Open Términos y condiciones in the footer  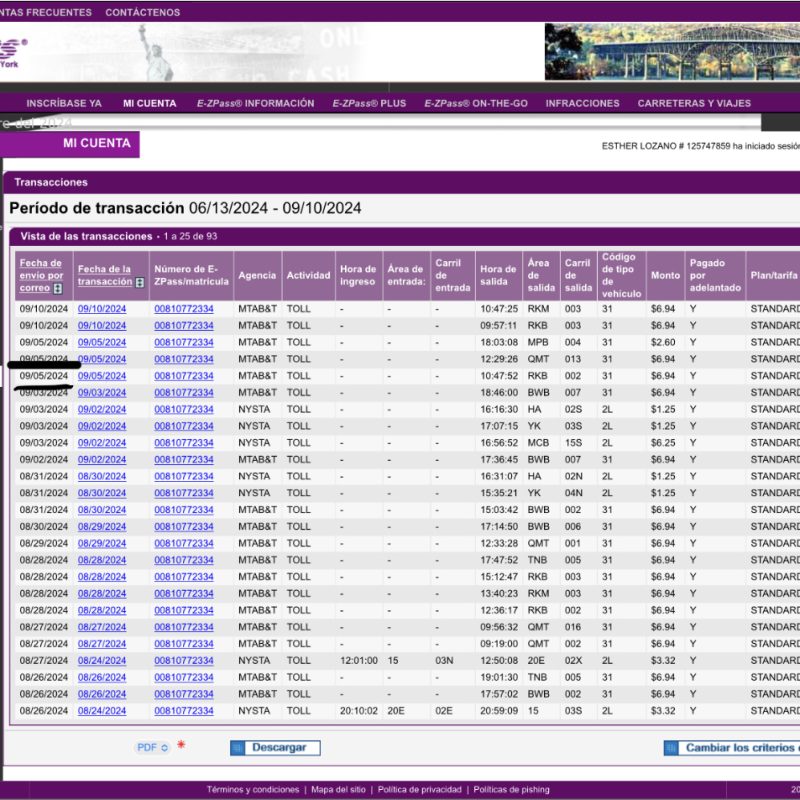pyautogui.click(x=253, y=790)
